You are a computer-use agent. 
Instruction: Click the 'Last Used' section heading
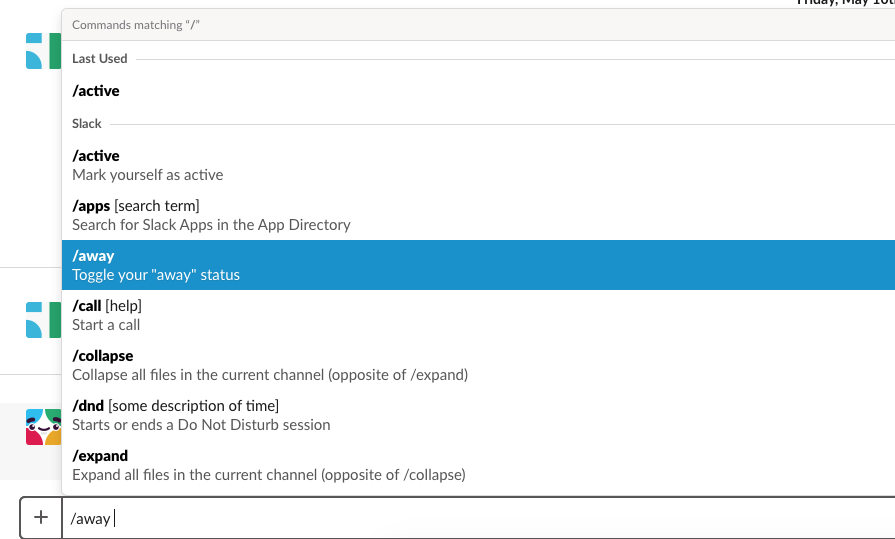(99, 59)
